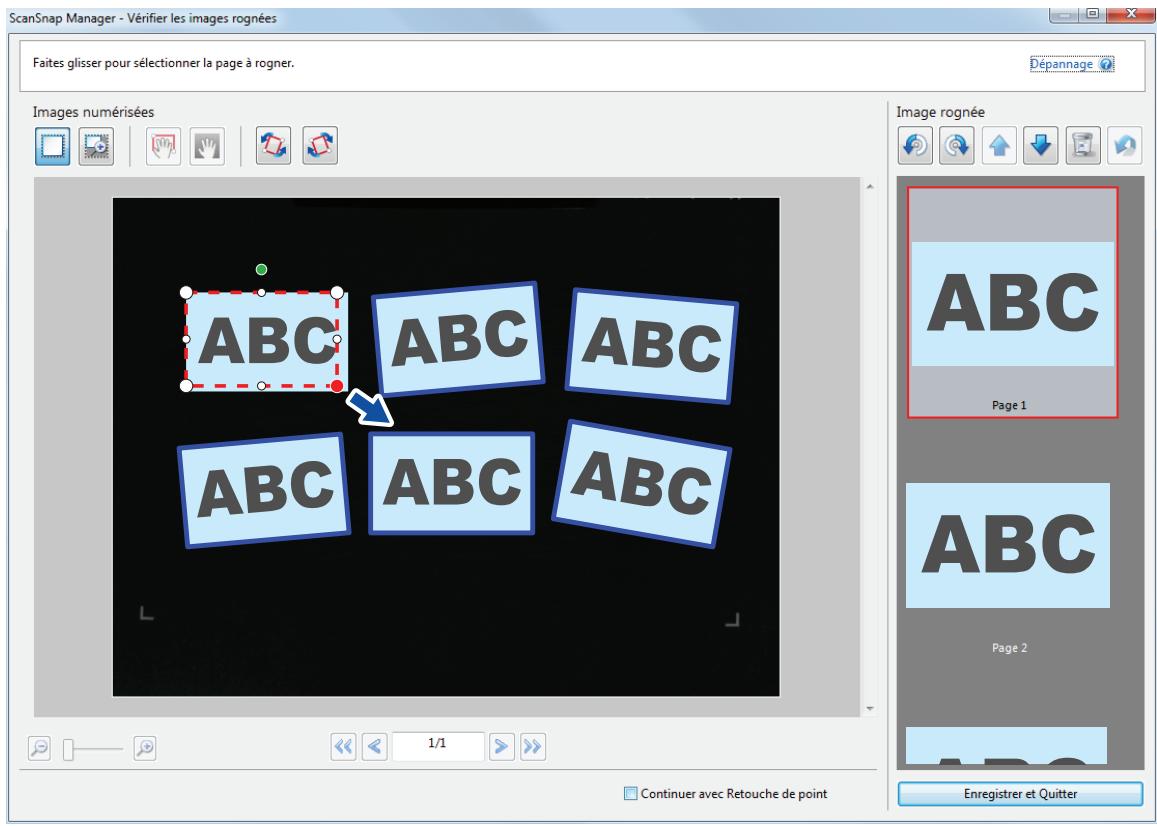The height and width of the screenshot is (826, 1157).
Task: Enable Continuer avec Retouche de point
Action: coord(630,794)
